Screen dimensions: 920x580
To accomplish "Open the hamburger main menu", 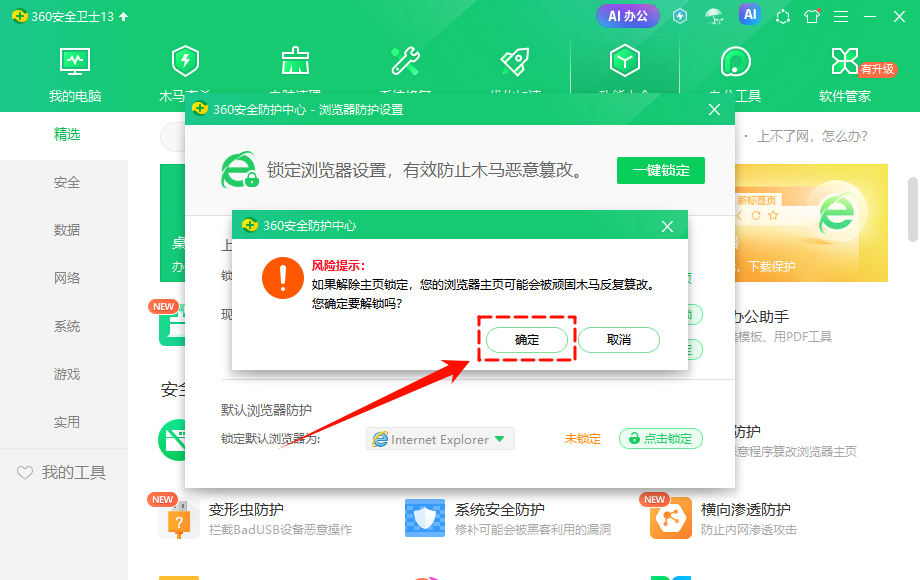I will (x=840, y=16).
